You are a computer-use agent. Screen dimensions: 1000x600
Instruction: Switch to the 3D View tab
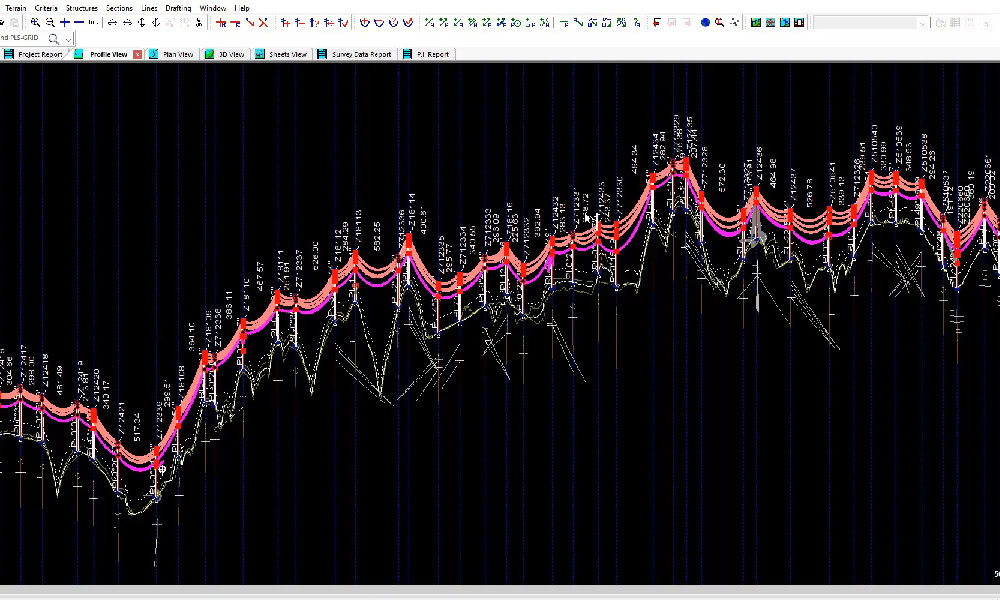point(230,54)
